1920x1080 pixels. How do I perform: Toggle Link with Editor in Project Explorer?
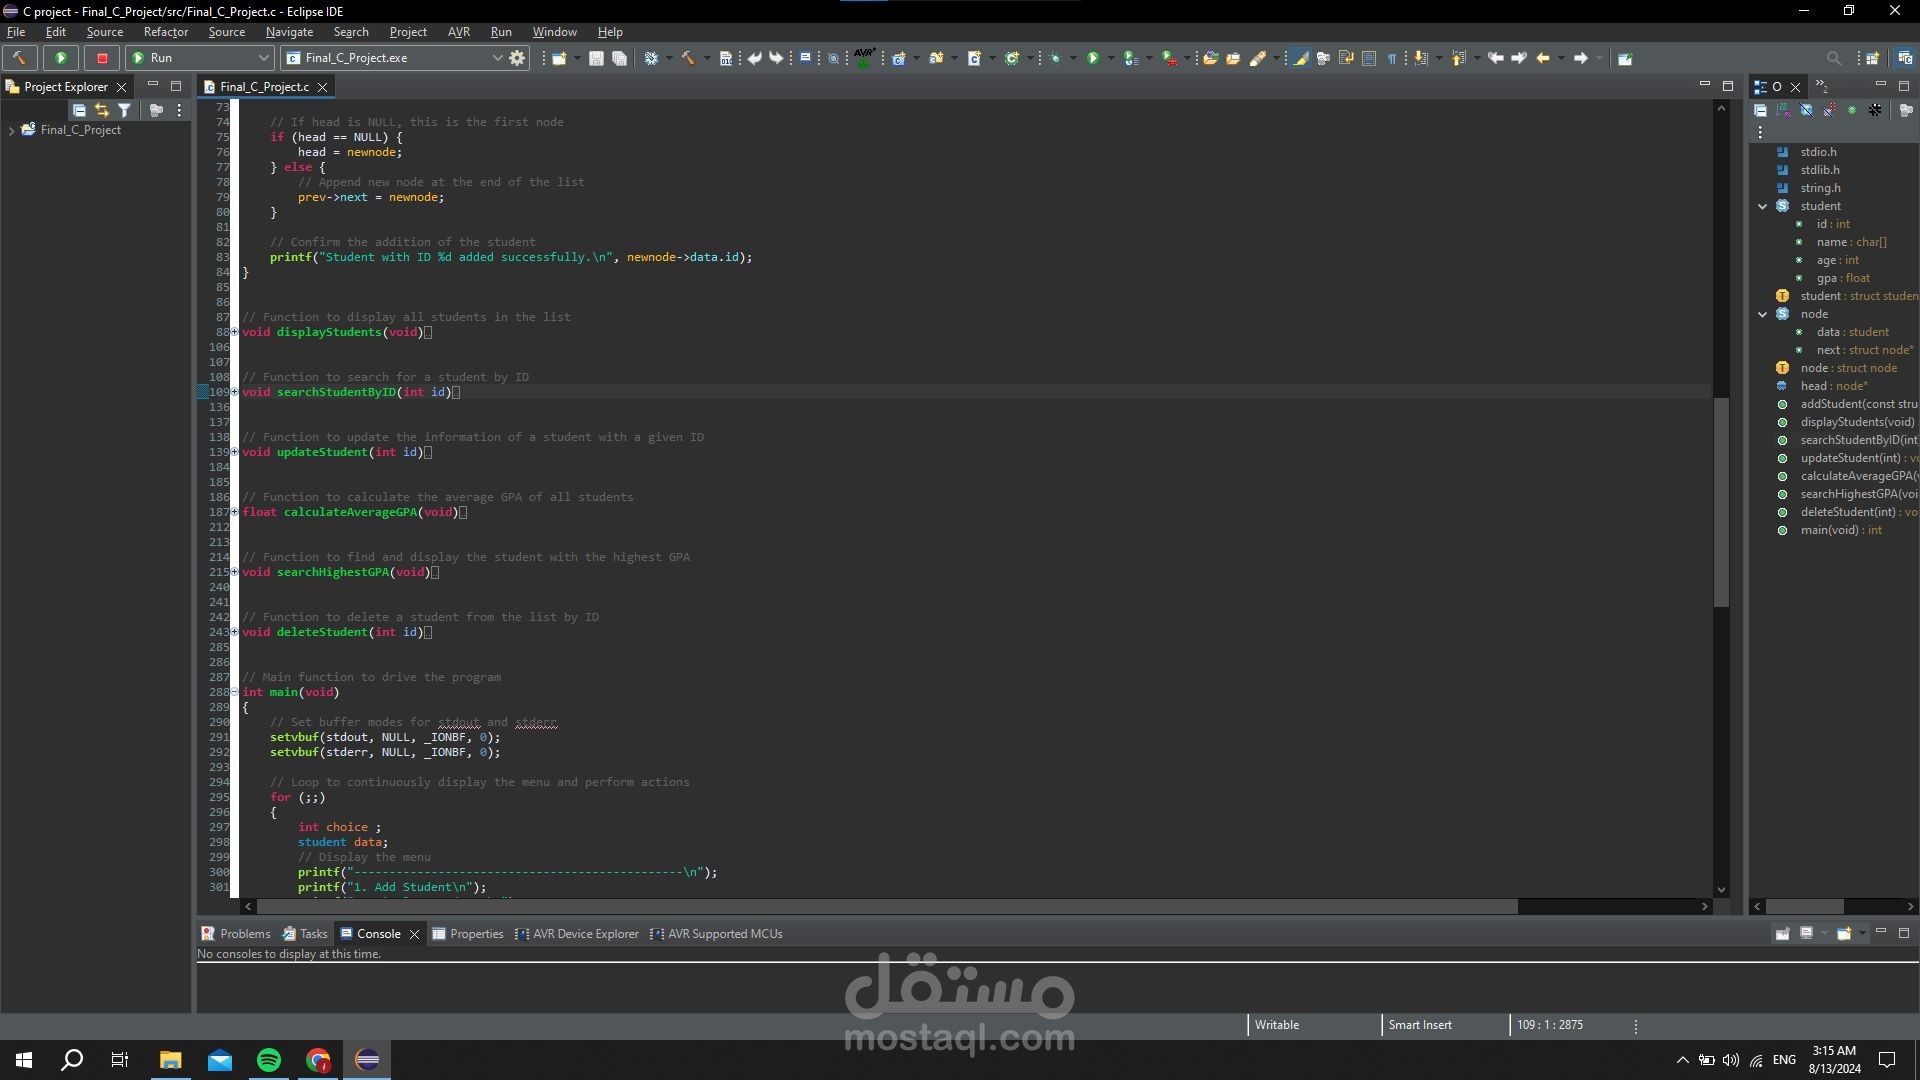101,110
